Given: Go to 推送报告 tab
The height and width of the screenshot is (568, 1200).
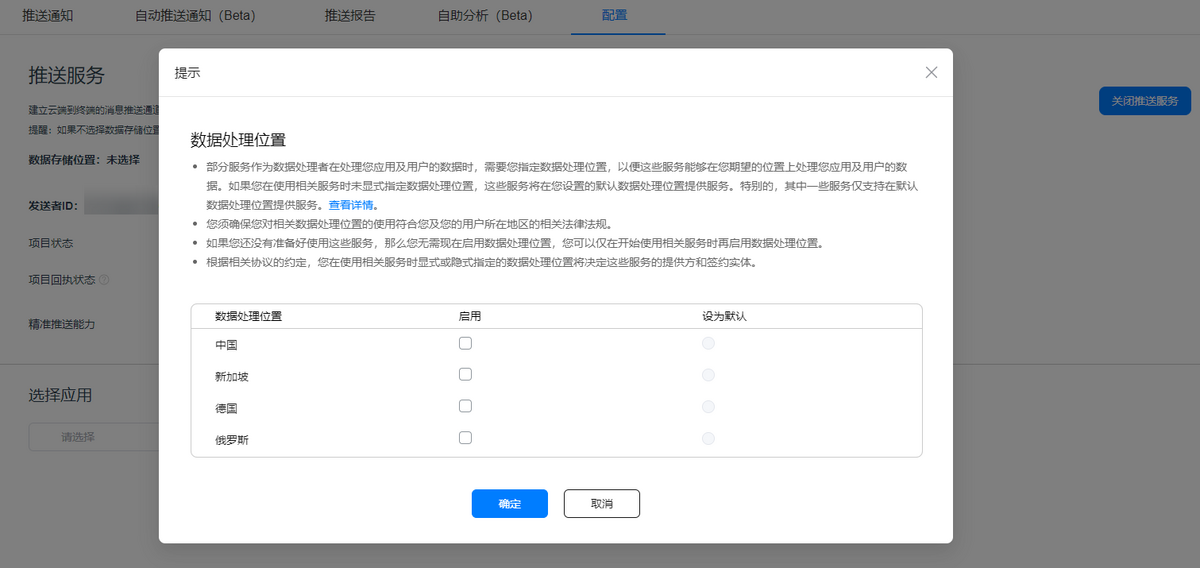Looking at the screenshot, I should (x=350, y=16).
